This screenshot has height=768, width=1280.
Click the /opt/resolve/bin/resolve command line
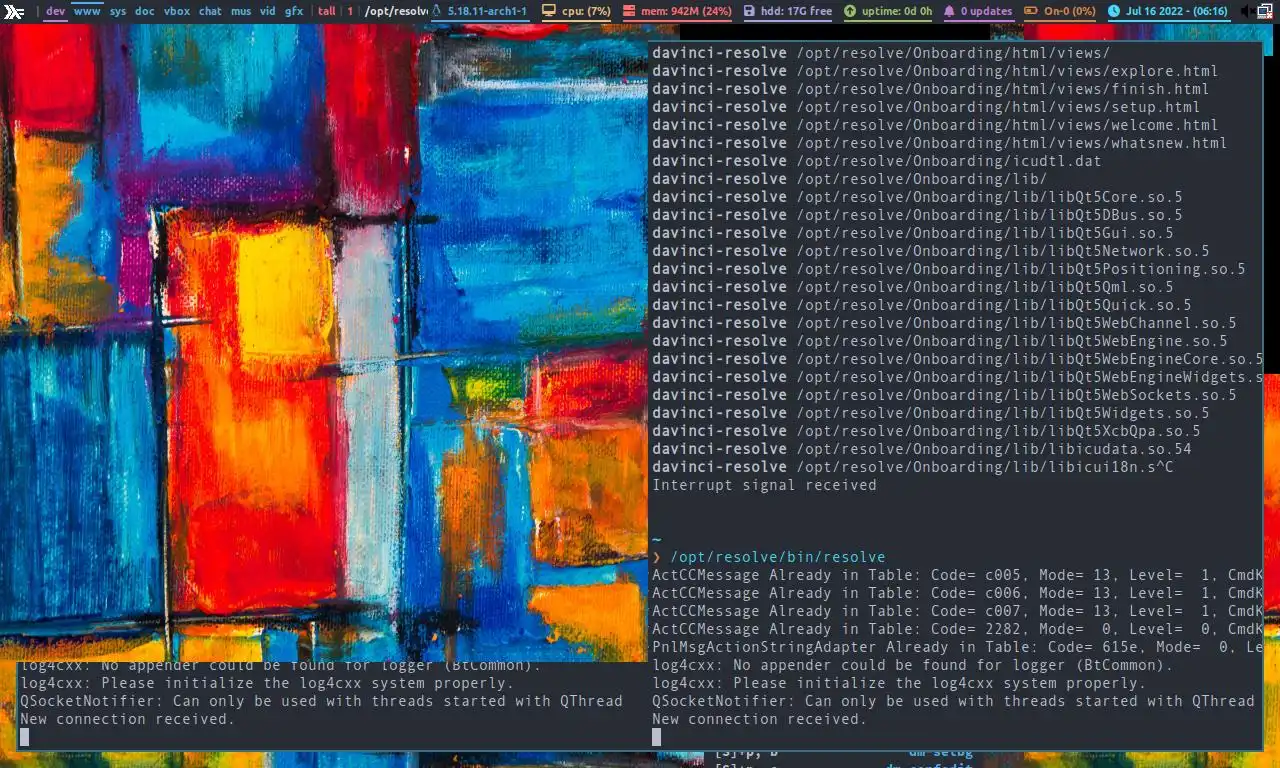click(778, 557)
